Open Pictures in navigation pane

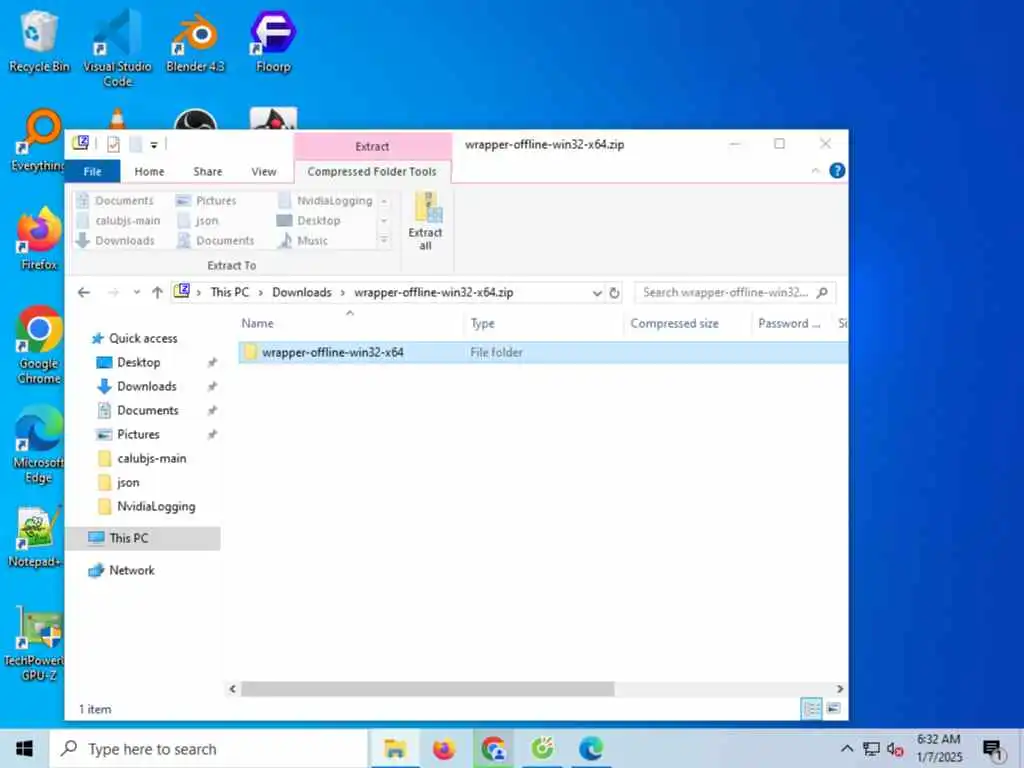pyautogui.click(x=138, y=434)
